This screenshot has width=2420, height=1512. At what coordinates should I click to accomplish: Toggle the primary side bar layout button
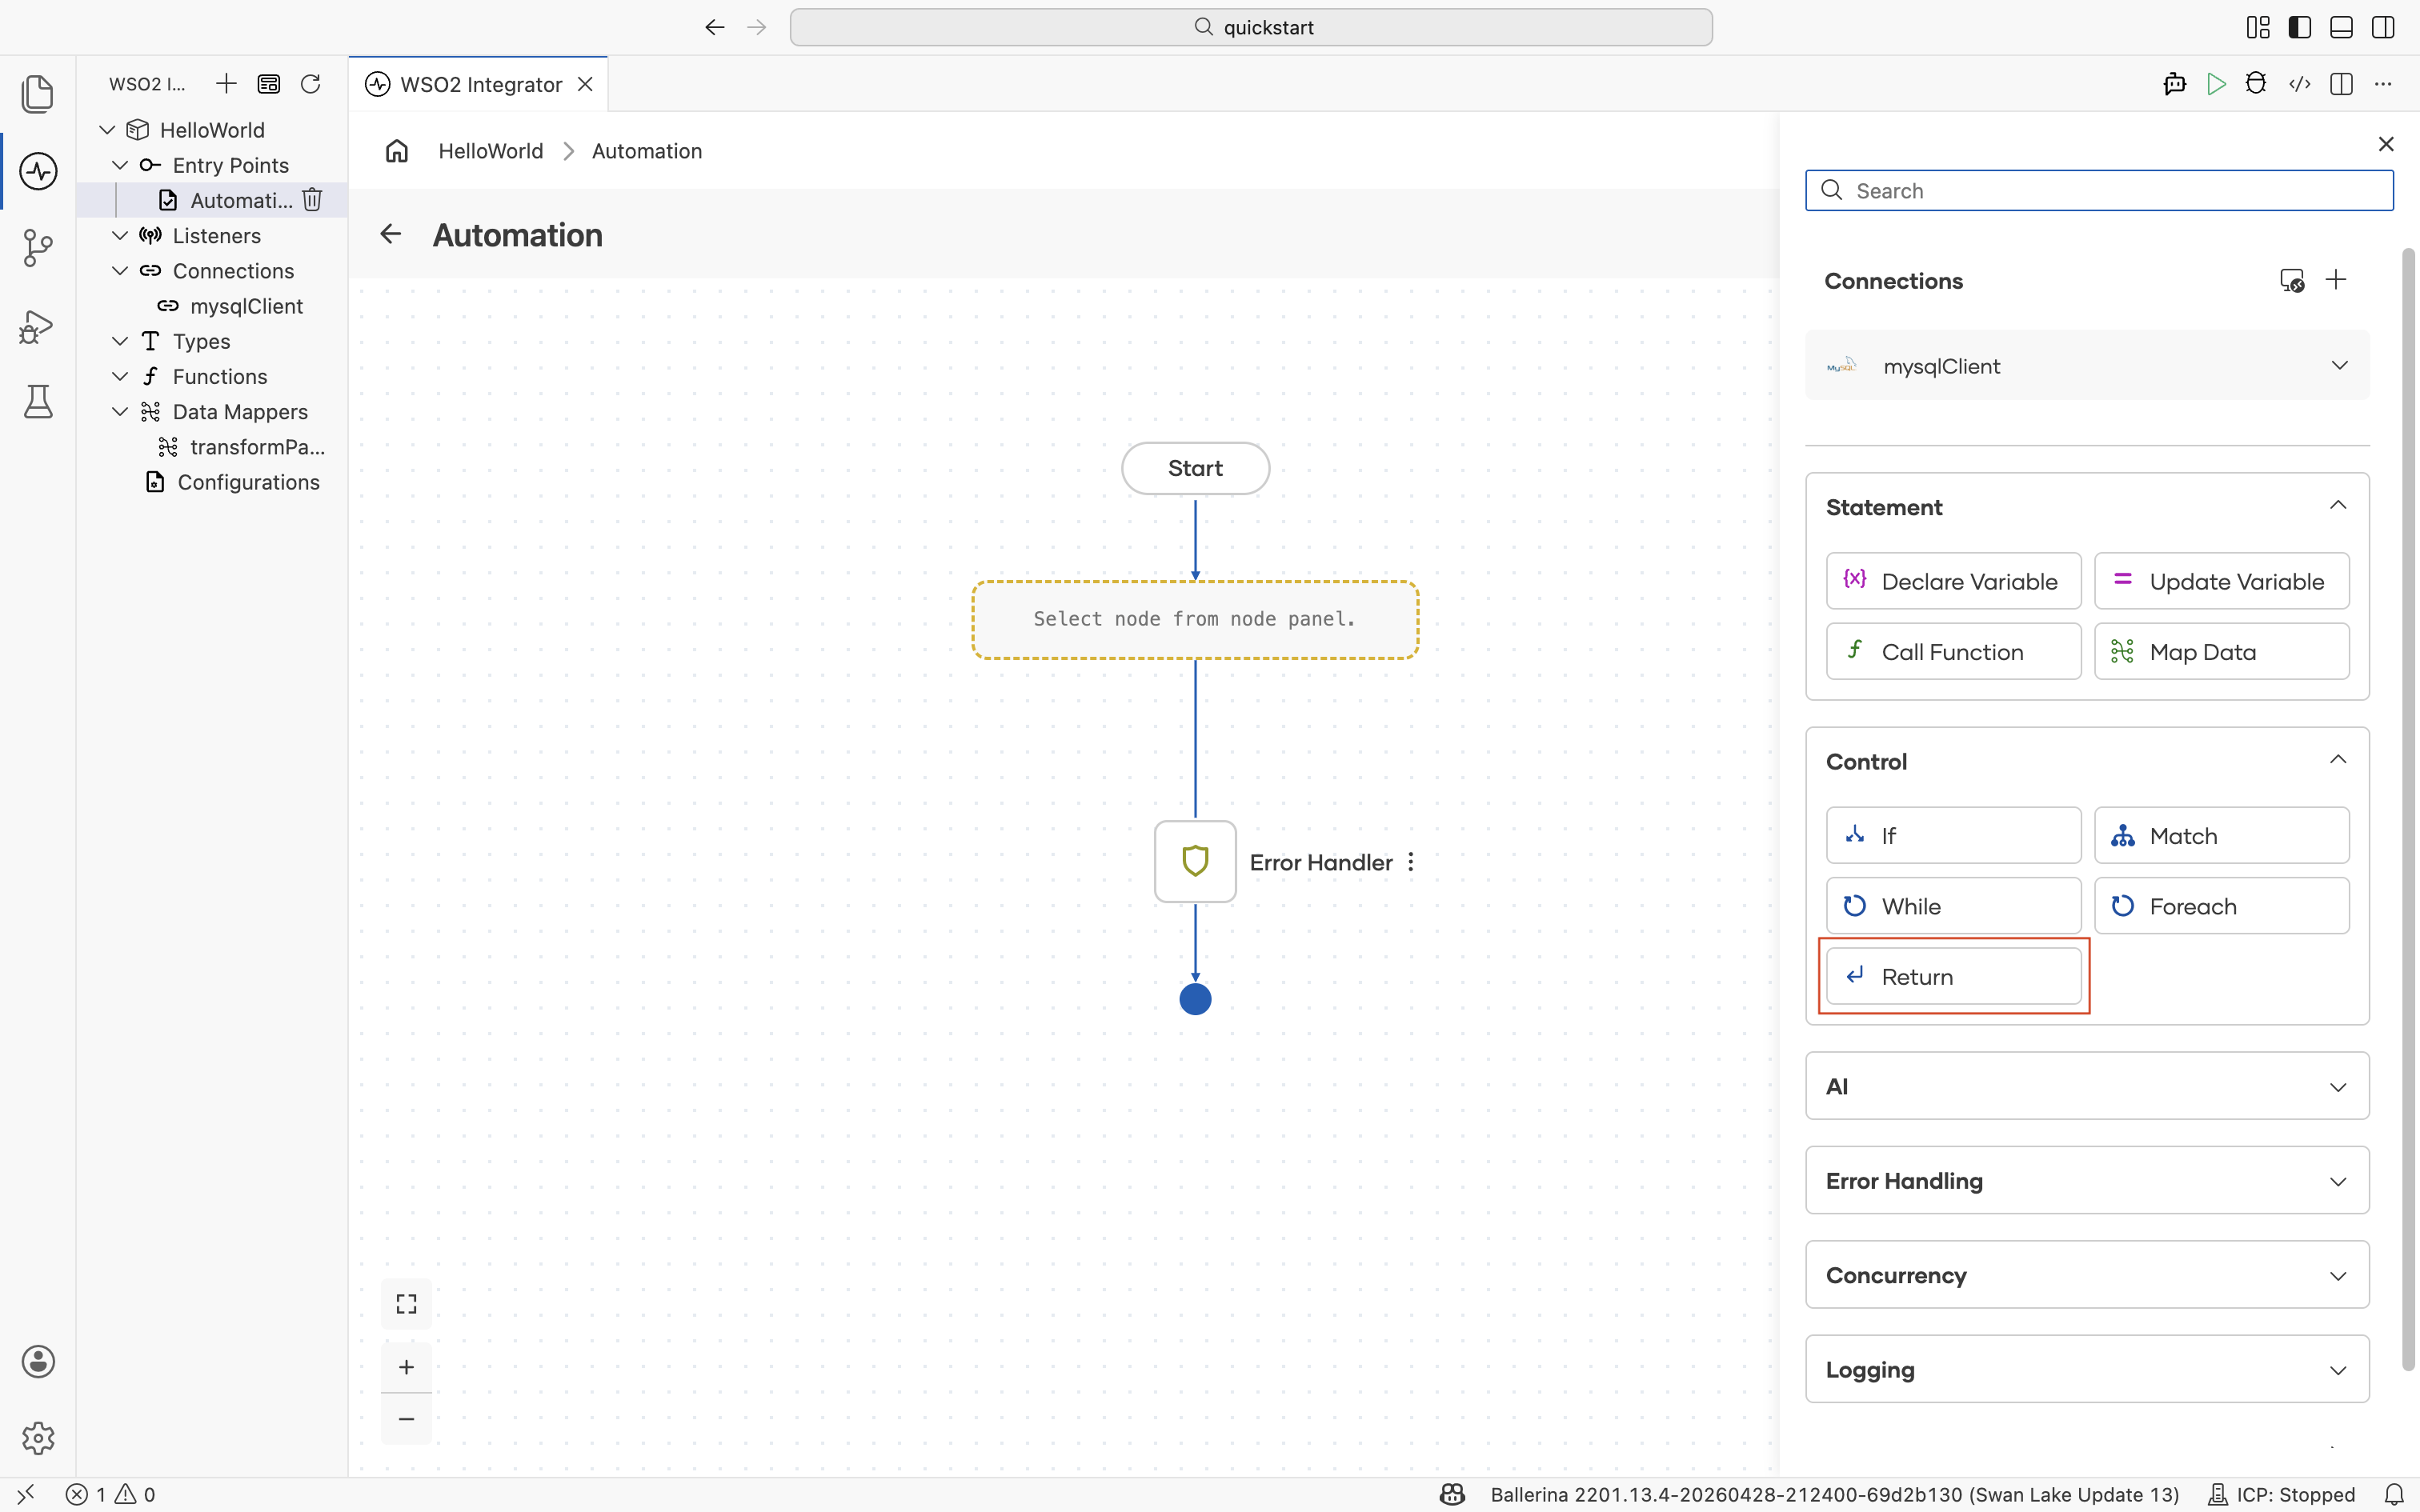pos(2299,27)
